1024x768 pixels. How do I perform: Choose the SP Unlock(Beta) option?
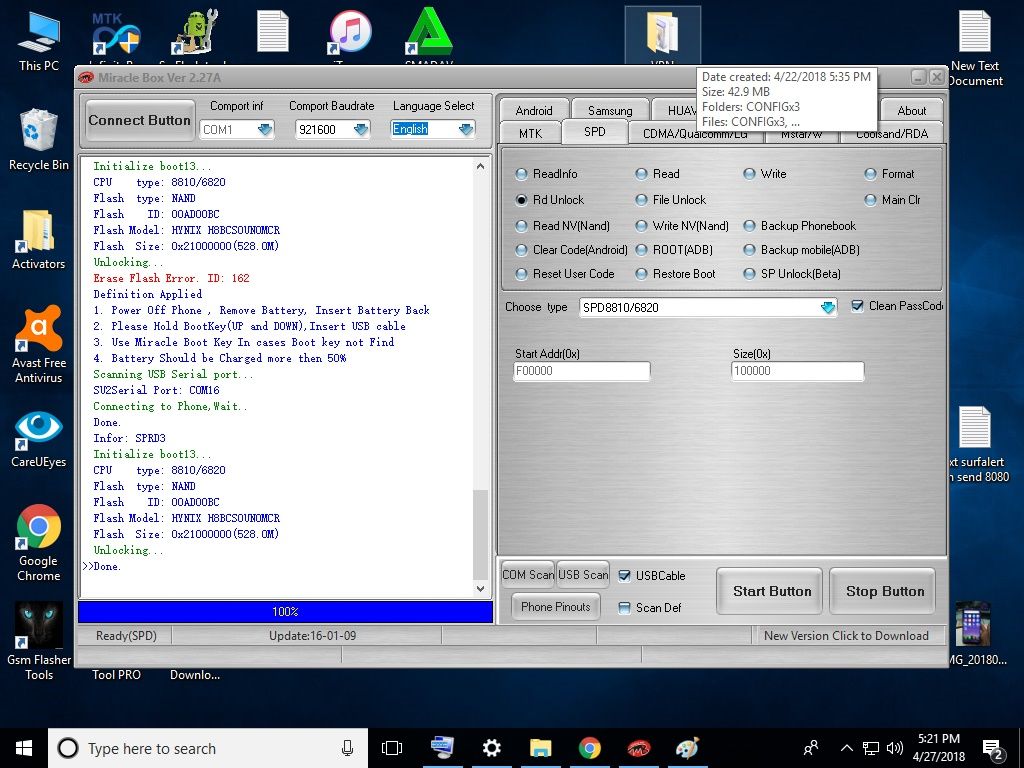point(749,274)
